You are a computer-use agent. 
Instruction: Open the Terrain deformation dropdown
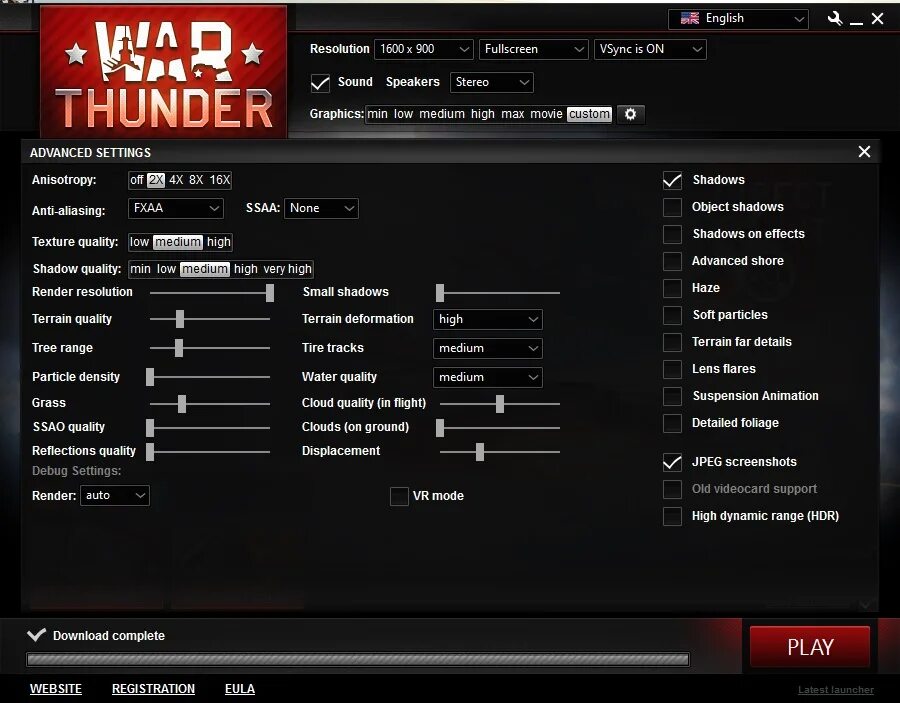(x=487, y=319)
